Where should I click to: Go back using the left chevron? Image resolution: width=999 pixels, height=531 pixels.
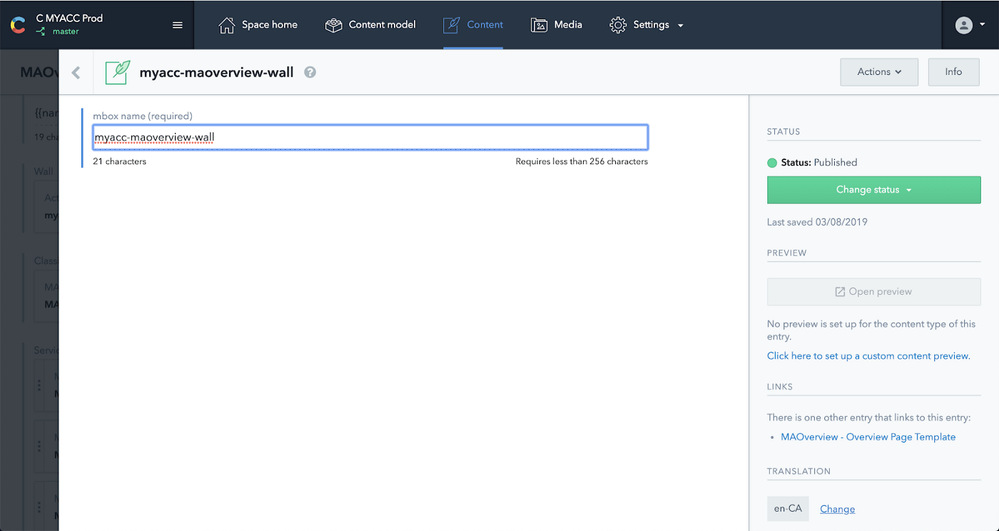point(77,72)
